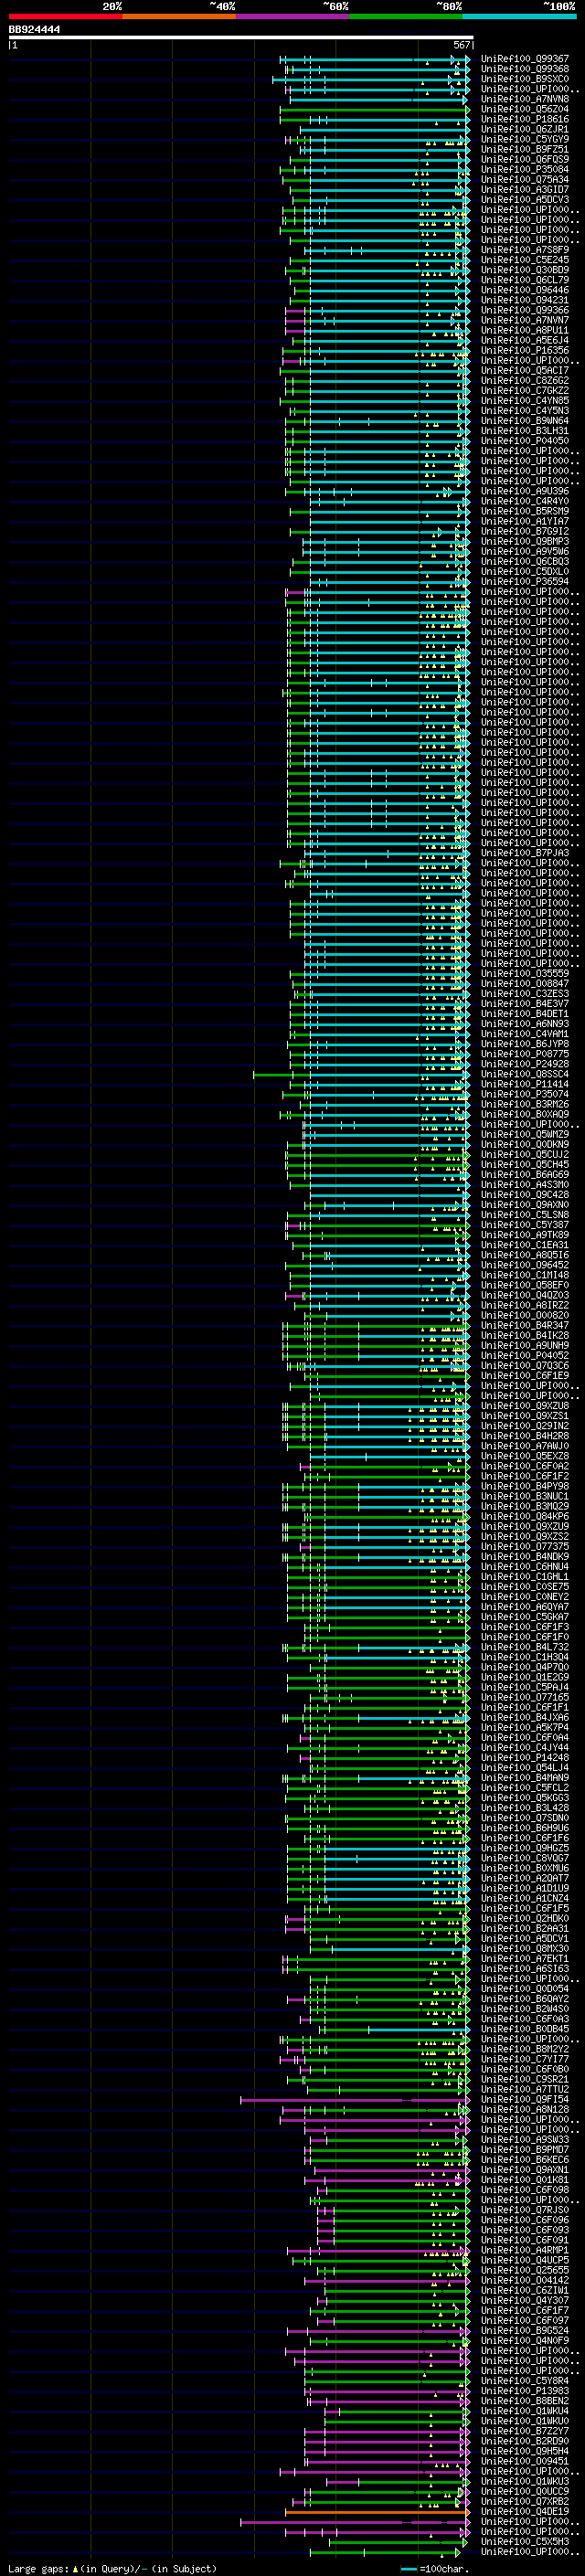Click the red 20% identity legend bar
The height and width of the screenshot is (2576, 585).
pyautogui.click(x=65, y=17)
